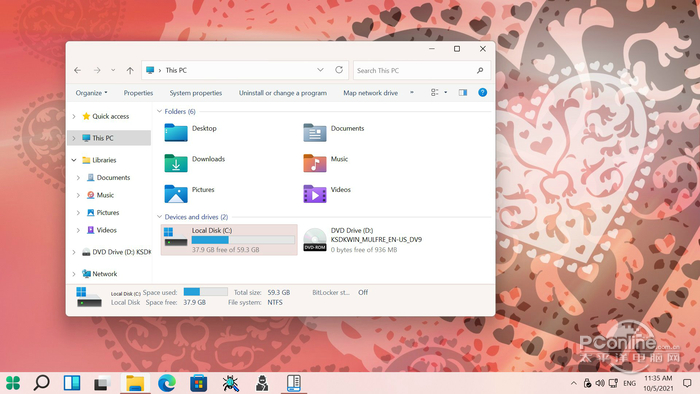Click the Space used bar in details pane
Screen dimensions: 700x394
[205, 292]
